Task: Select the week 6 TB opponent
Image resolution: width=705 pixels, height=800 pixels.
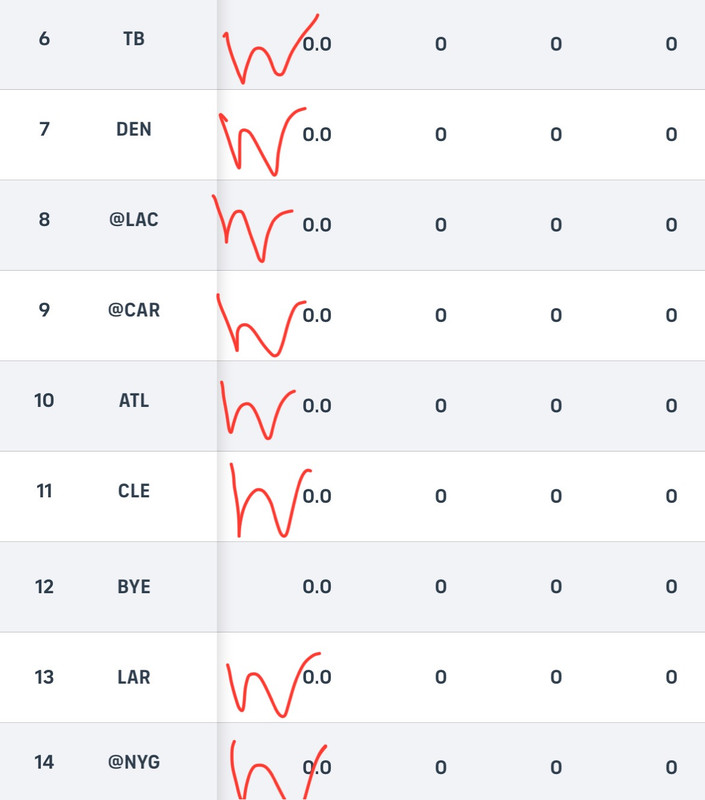Action: pyautogui.click(x=134, y=39)
